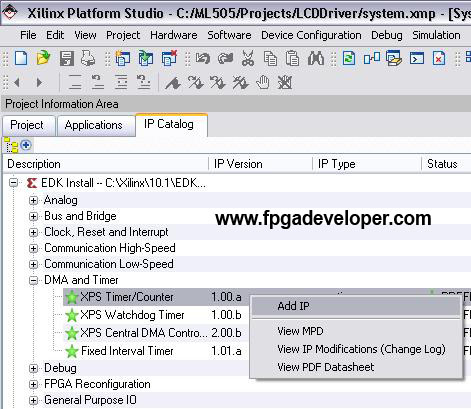Click the IP Version column header

[x=261, y=164]
